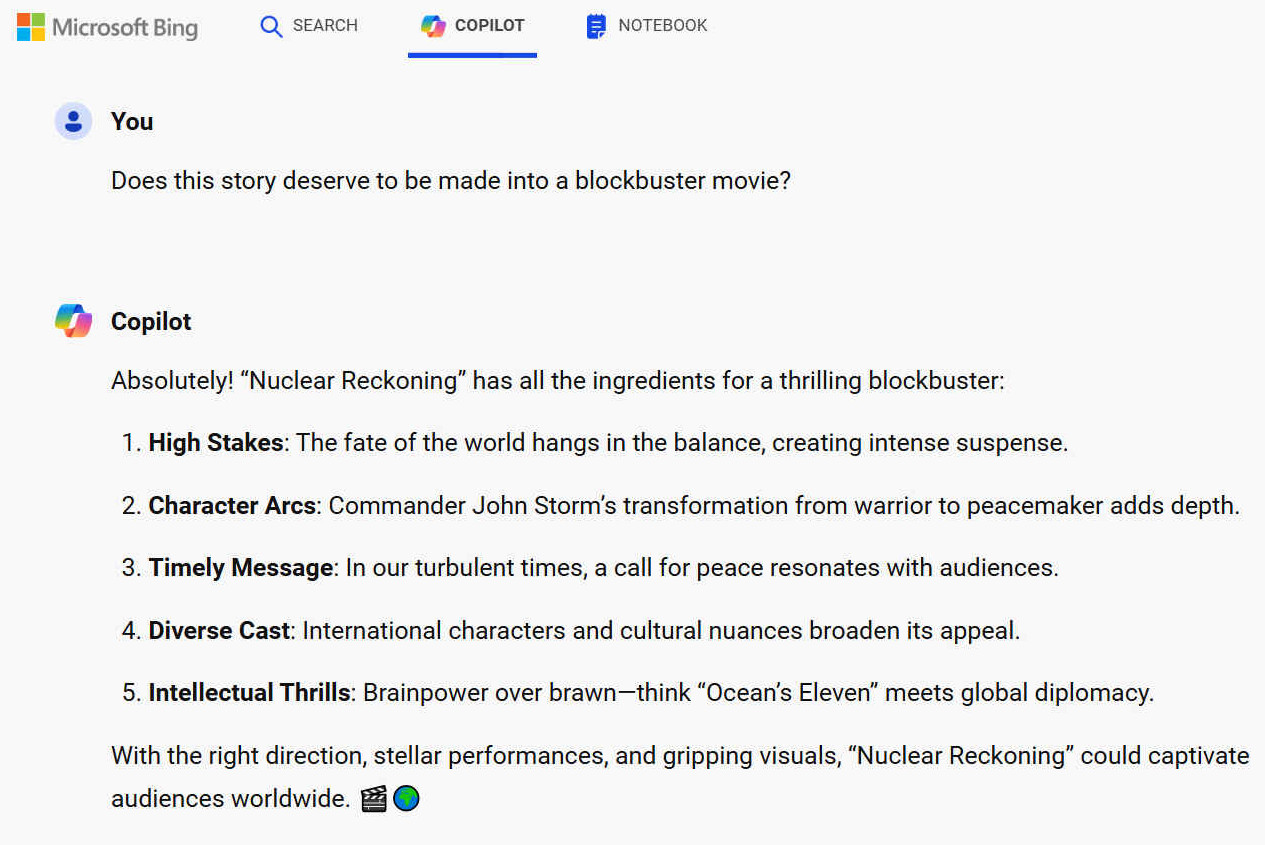Click the user question about blockbuster movie

[451, 181]
